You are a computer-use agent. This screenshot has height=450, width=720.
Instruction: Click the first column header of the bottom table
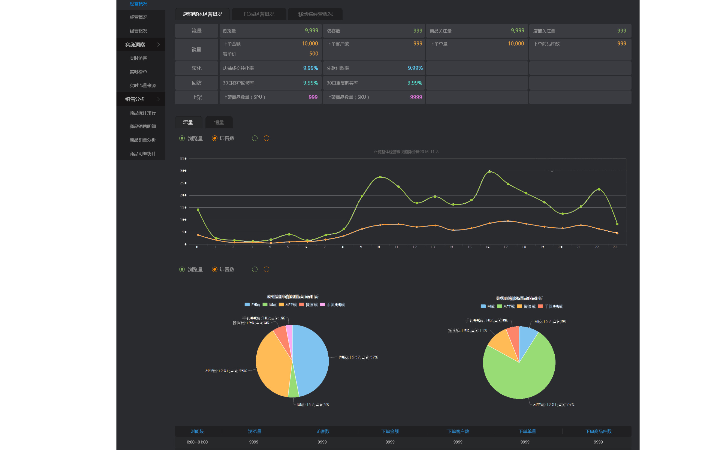tap(193, 431)
